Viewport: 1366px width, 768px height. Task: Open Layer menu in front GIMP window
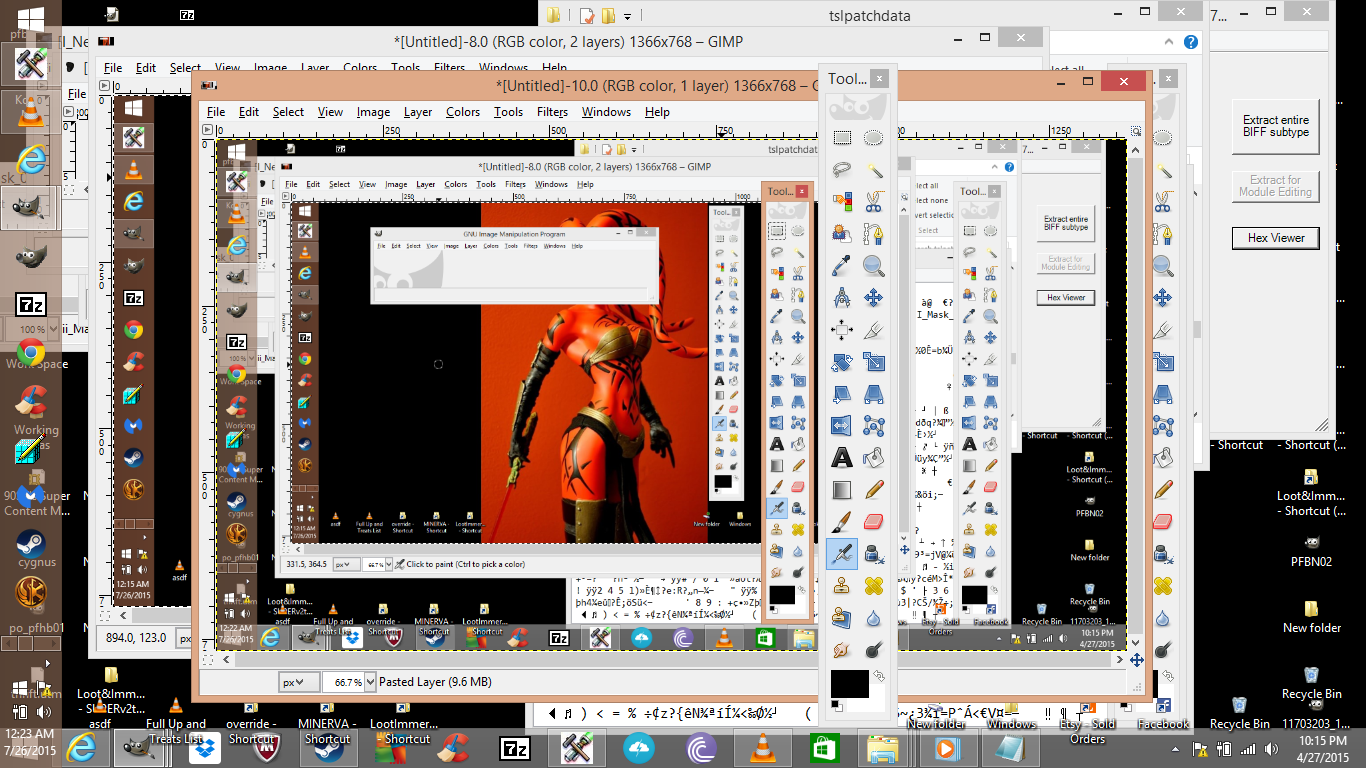[x=418, y=112]
